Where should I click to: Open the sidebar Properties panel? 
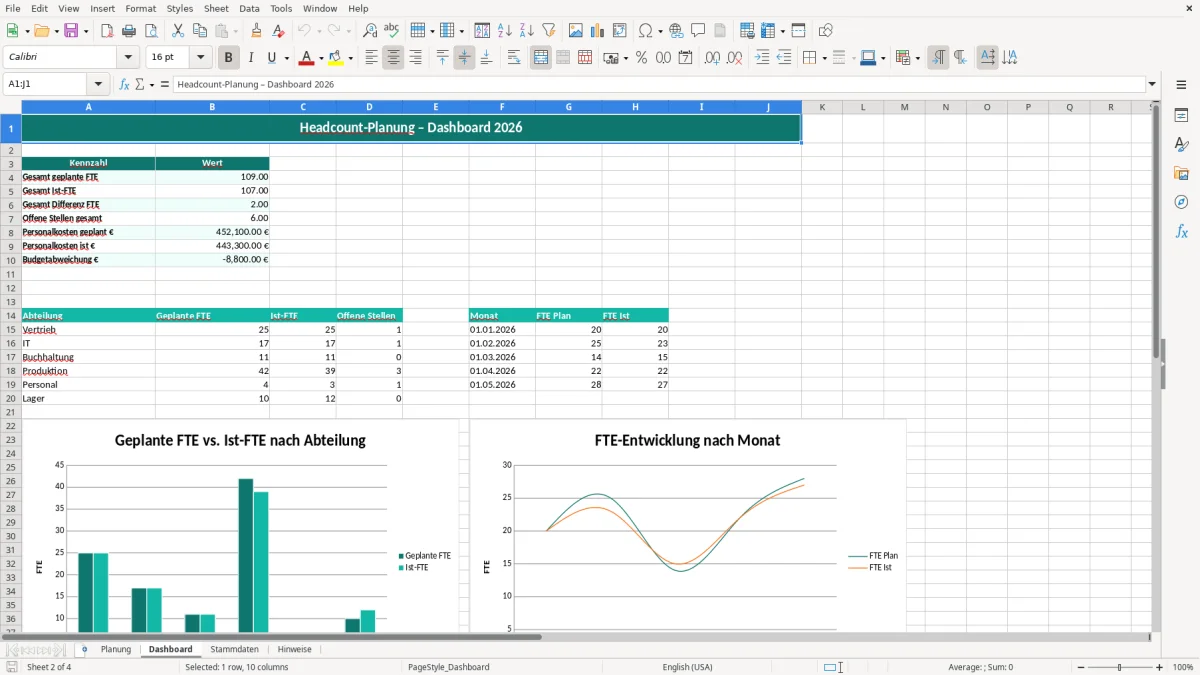click(1181, 116)
